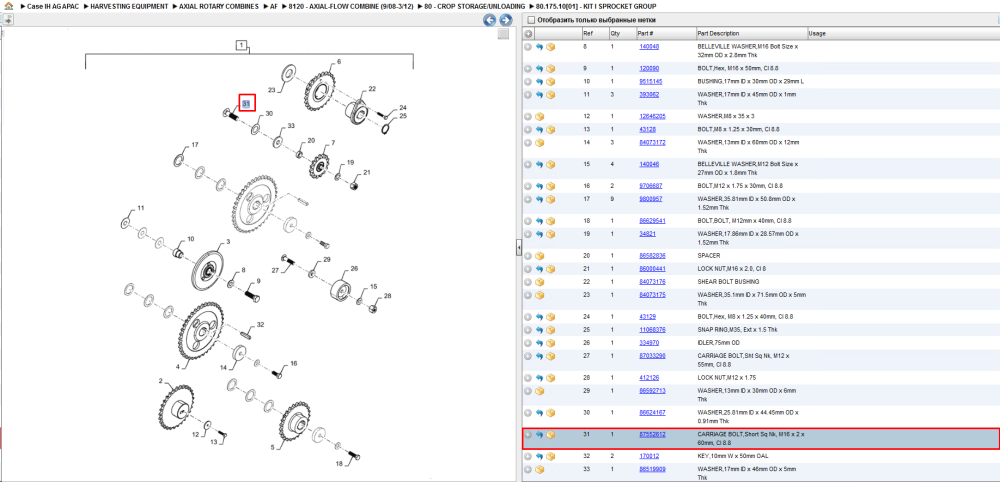Click blue arrow icon in Ref 13 row
The image size is (1000, 482).
(x=540, y=129)
